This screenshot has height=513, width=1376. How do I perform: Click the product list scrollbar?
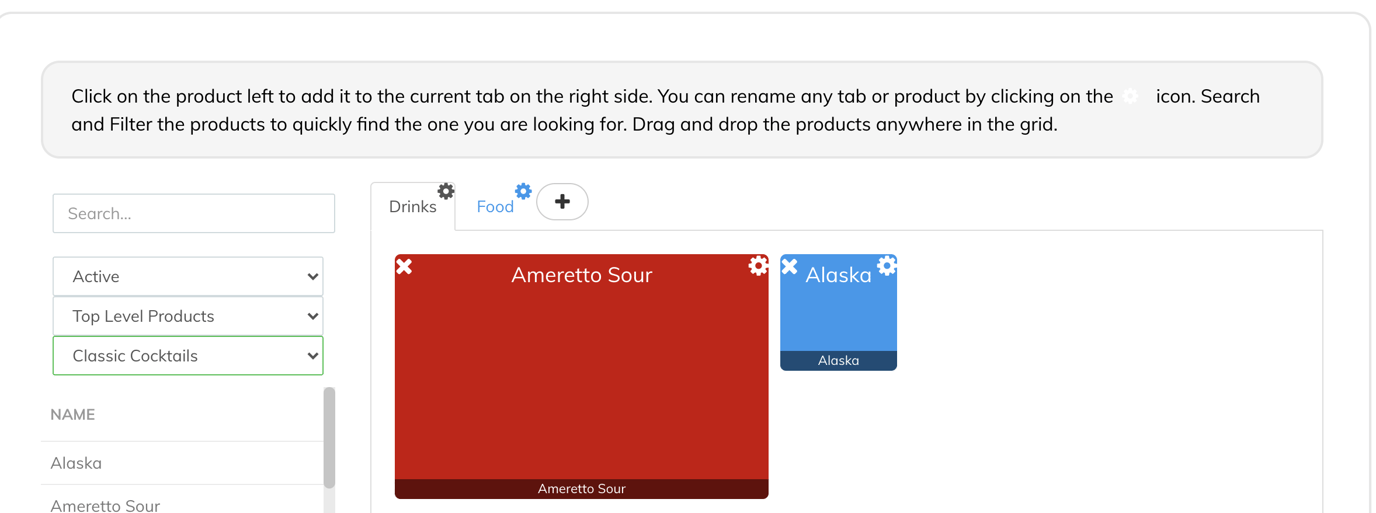pyautogui.click(x=329, y=438)
